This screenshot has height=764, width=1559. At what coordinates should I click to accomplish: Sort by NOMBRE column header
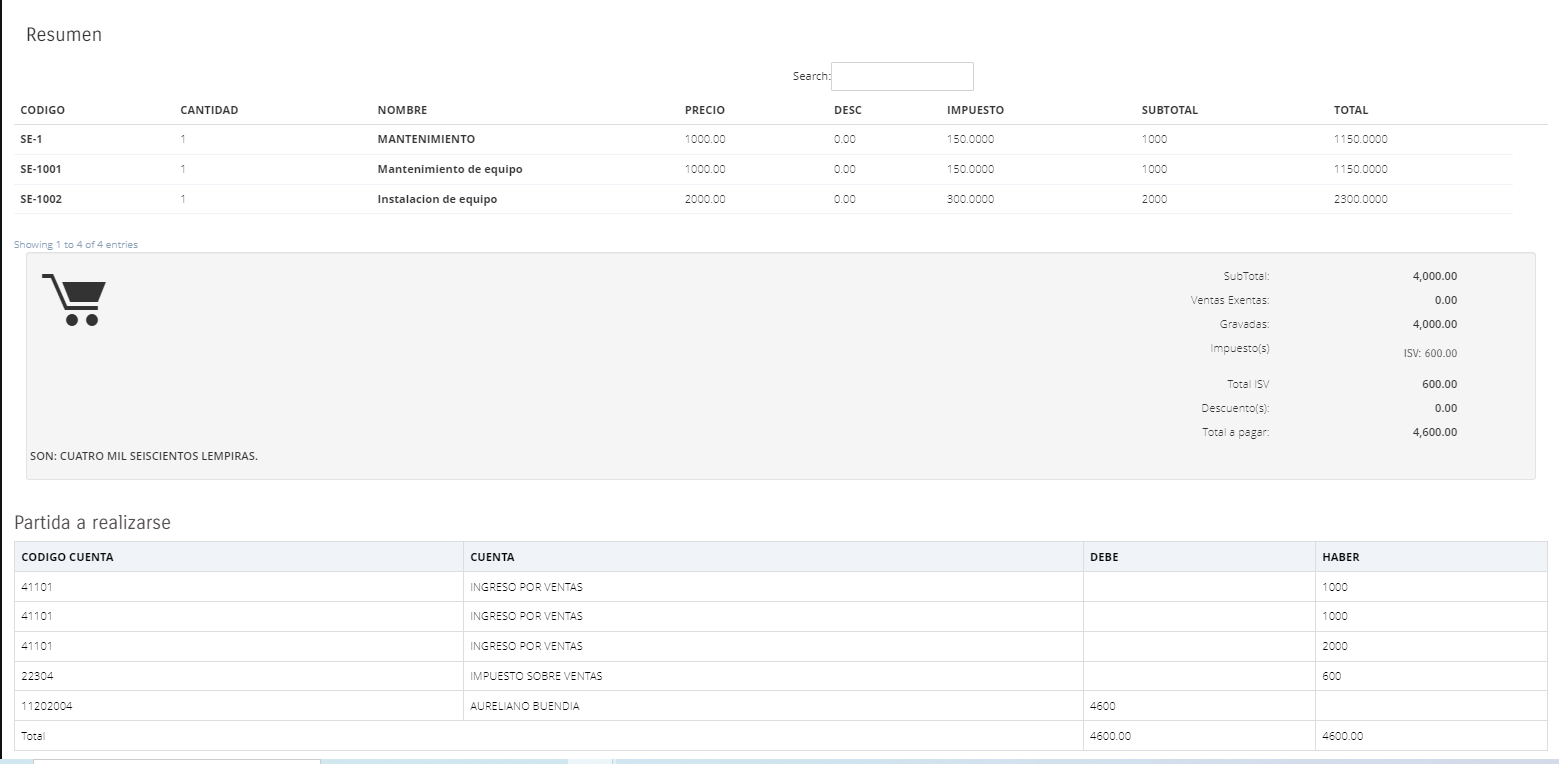[402, 110]
